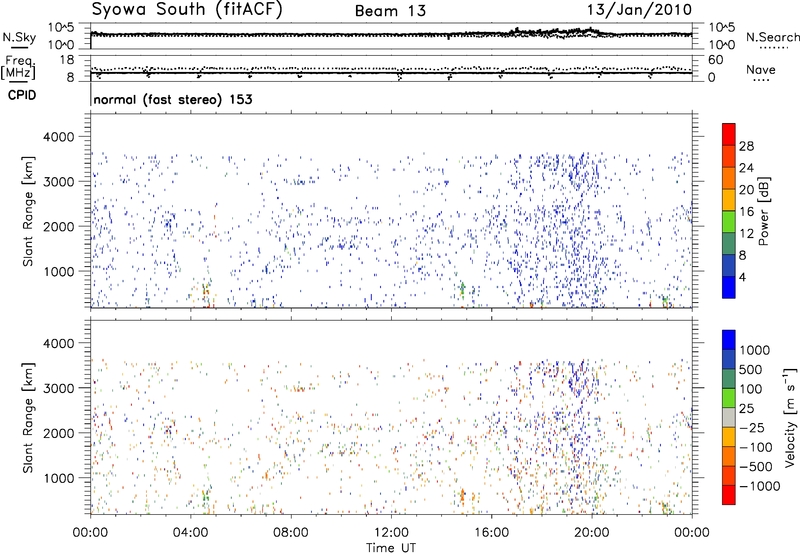
Task: Select the "Time UT" axis label
Action: coord(391,548)
